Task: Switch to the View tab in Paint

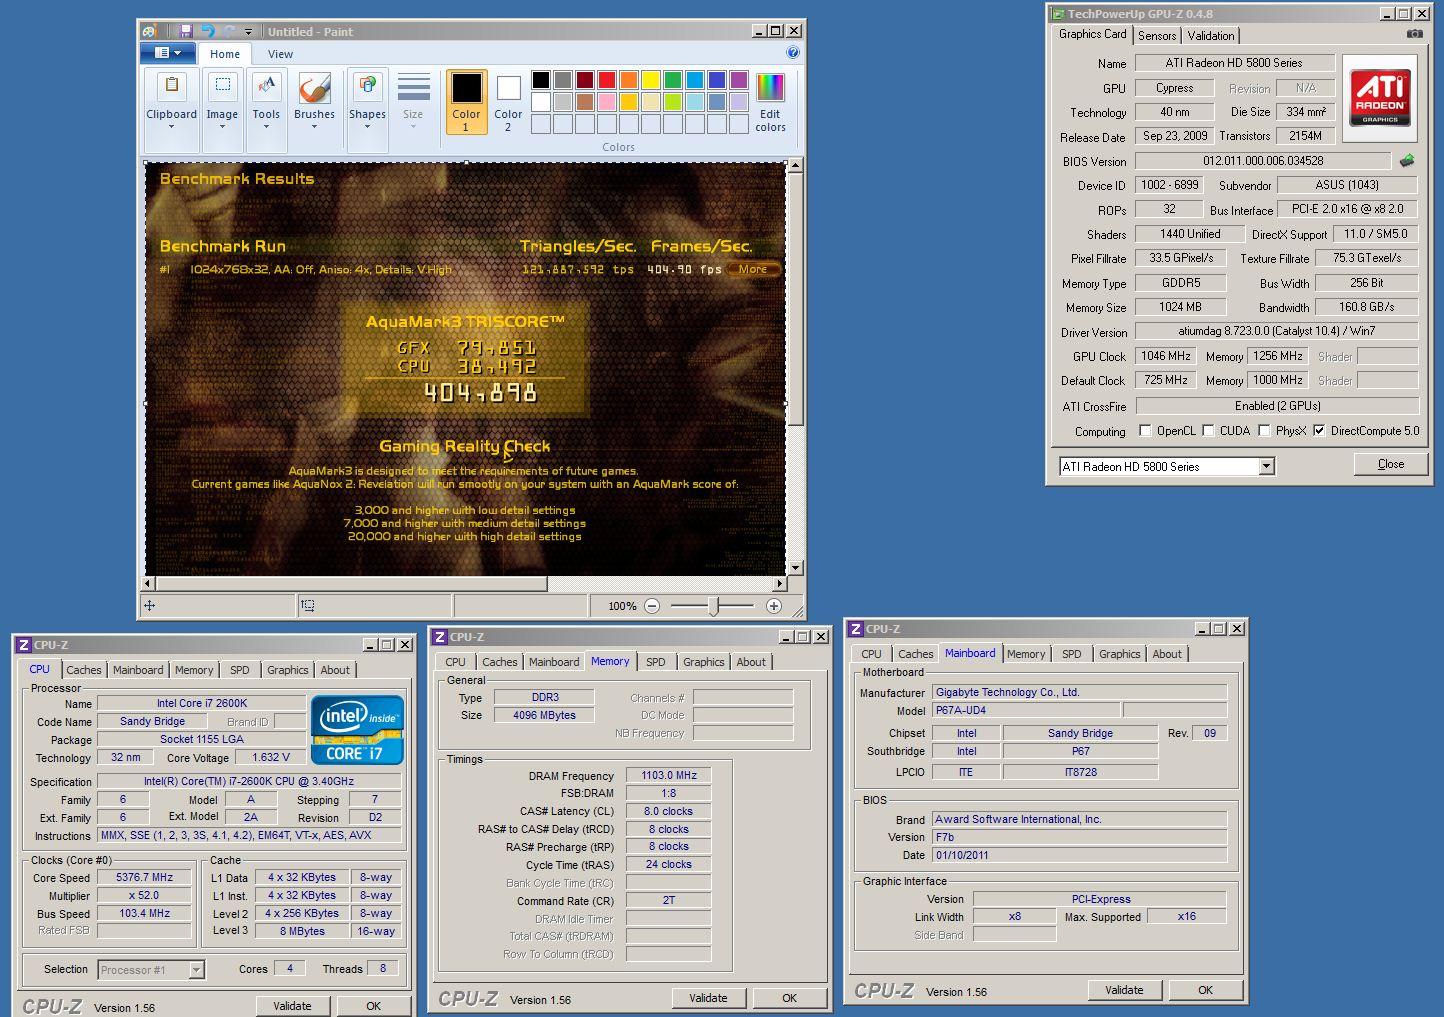Action: pos(280,54)
